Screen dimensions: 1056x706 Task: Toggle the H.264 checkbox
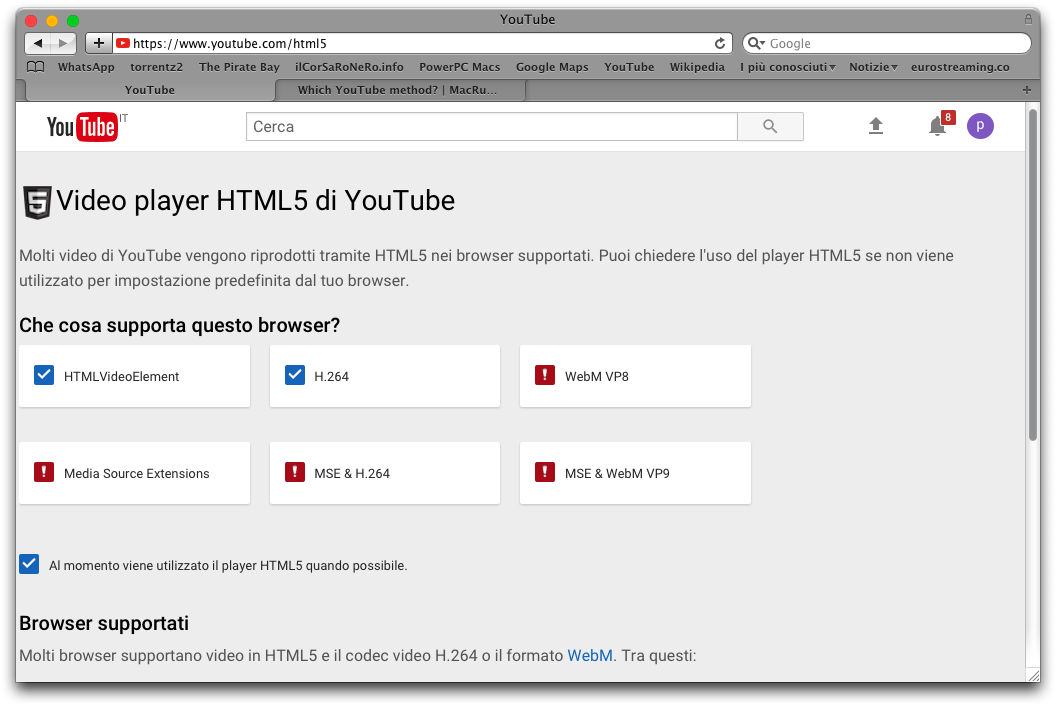click(294, 375)
